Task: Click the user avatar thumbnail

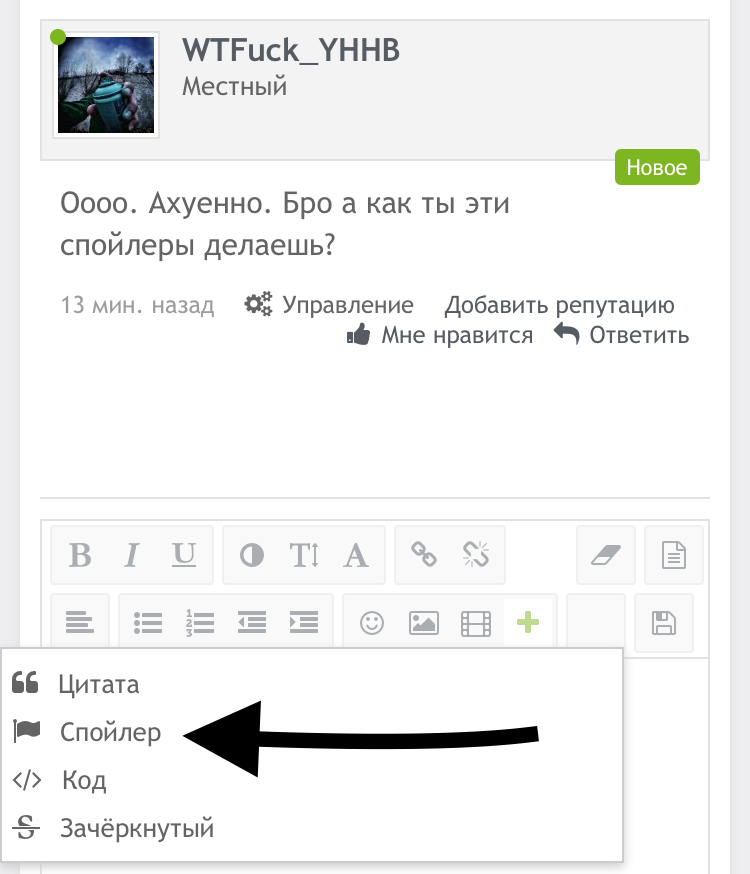Action: click(x=106, y=85)
